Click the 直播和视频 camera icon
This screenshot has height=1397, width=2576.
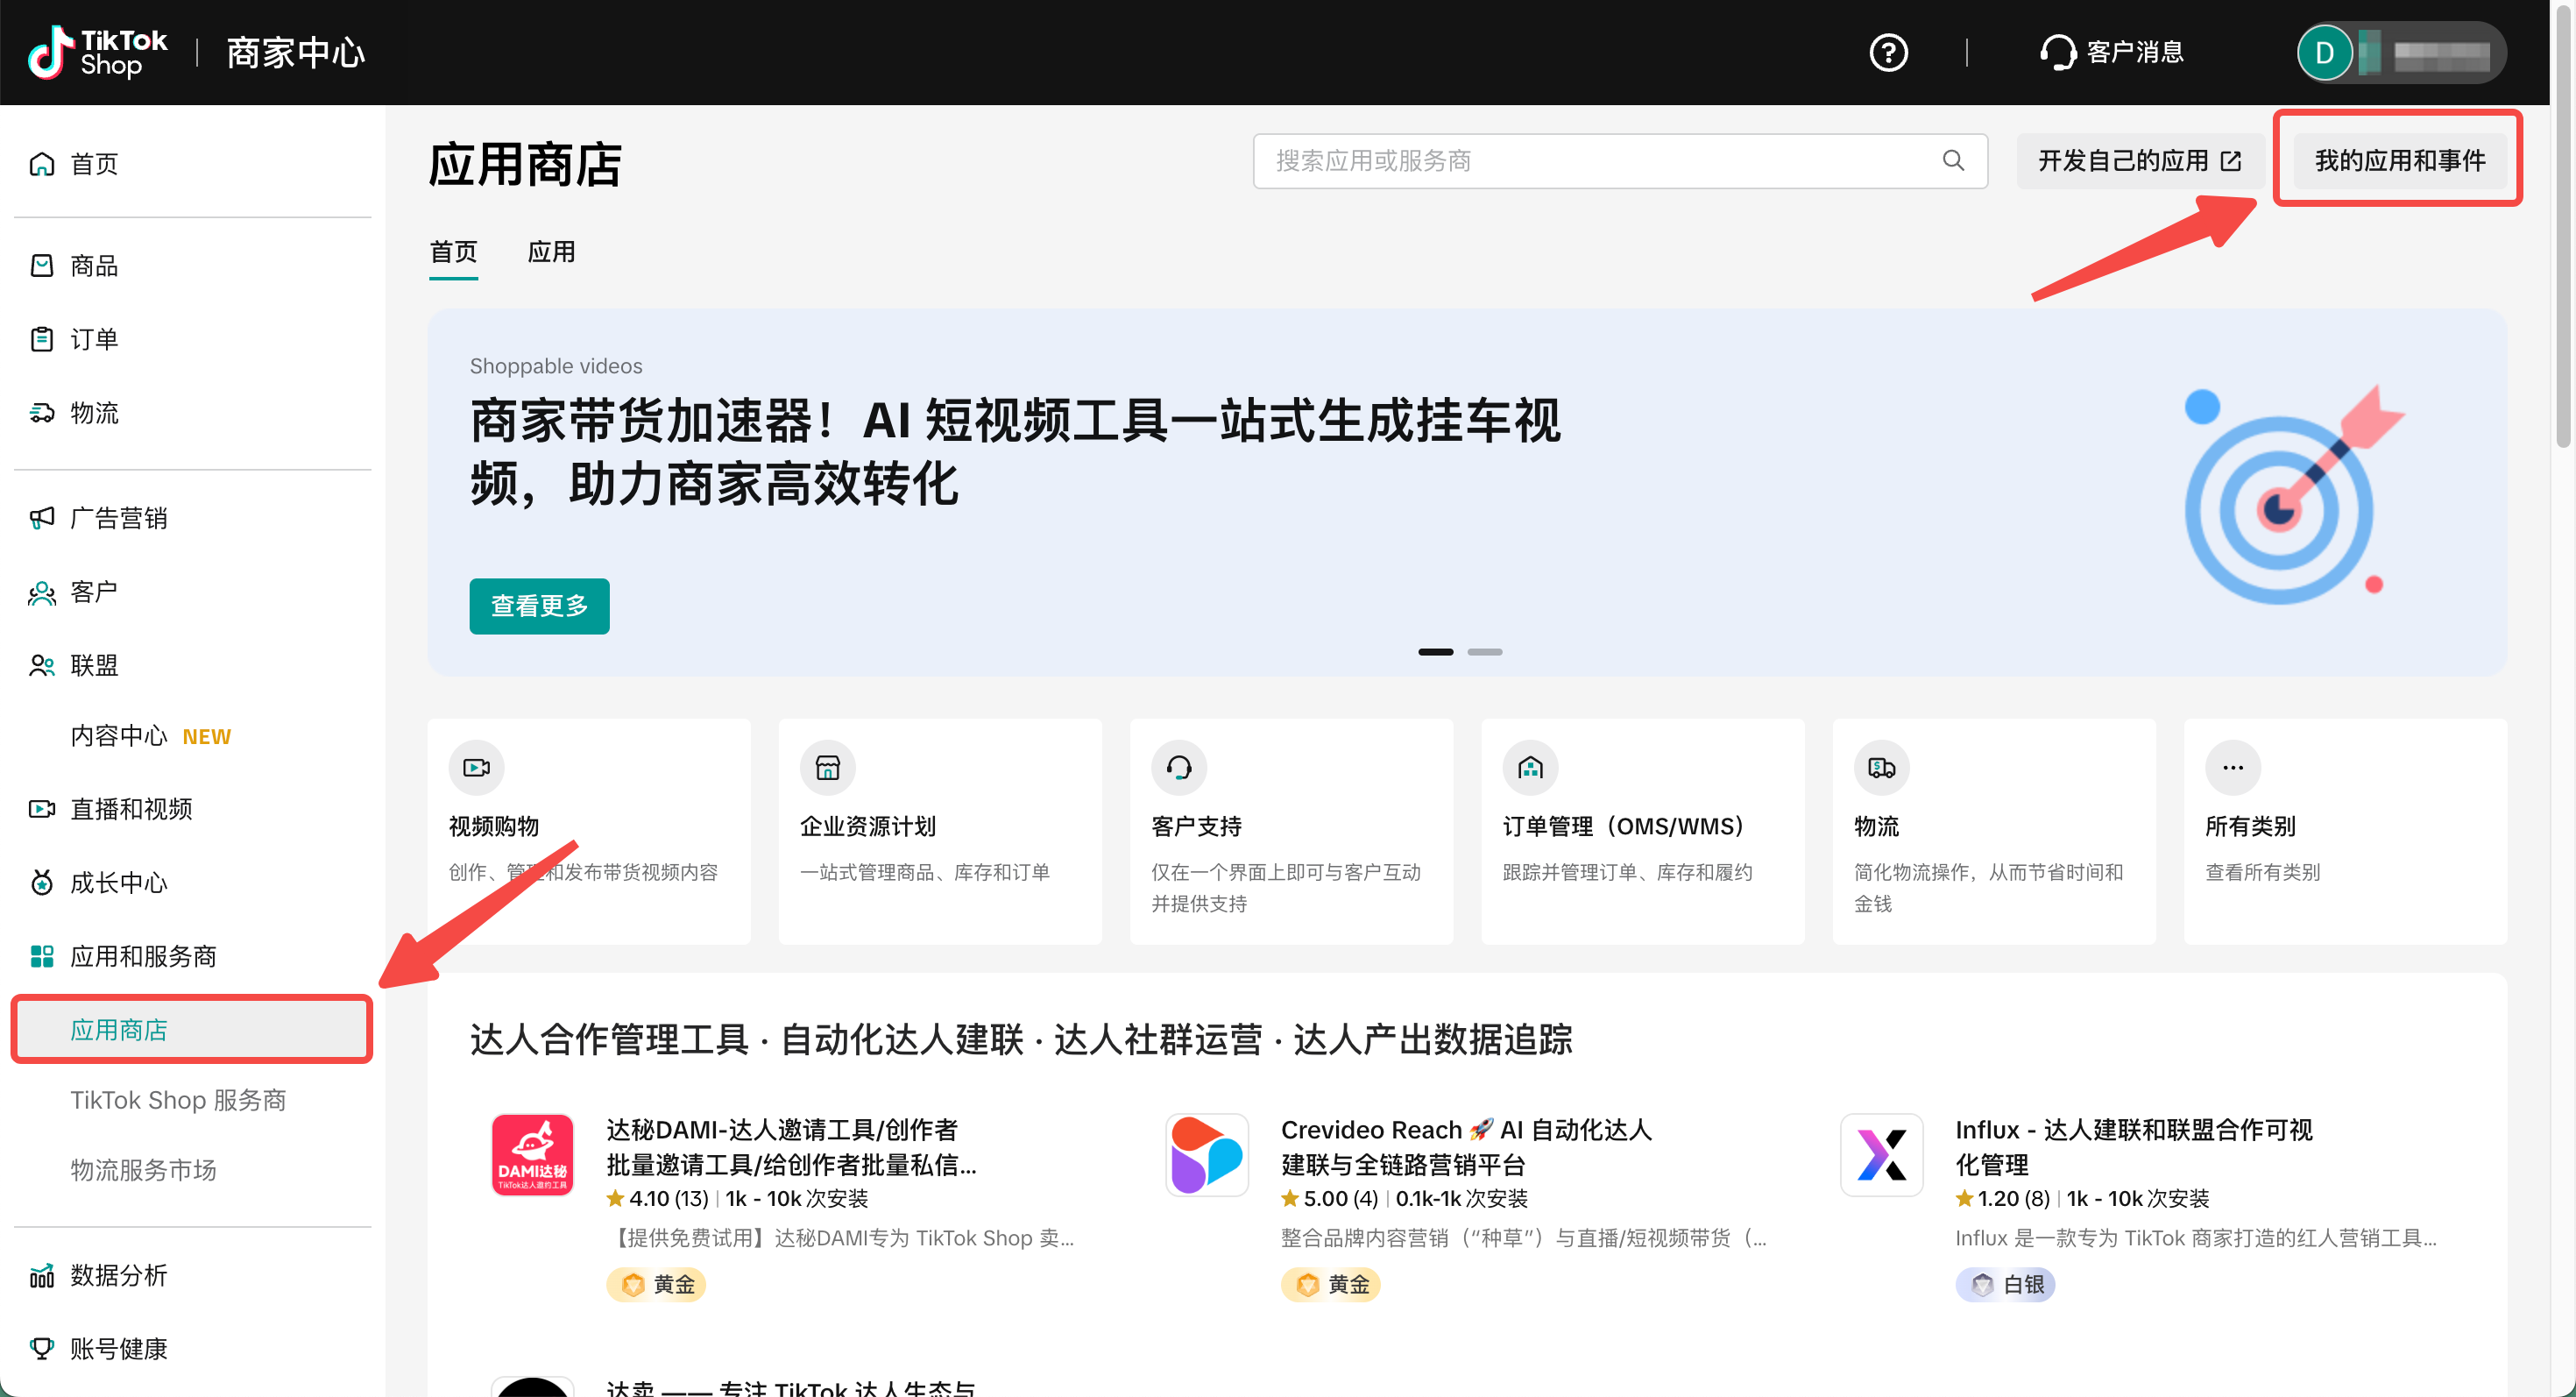click(41, 809)
